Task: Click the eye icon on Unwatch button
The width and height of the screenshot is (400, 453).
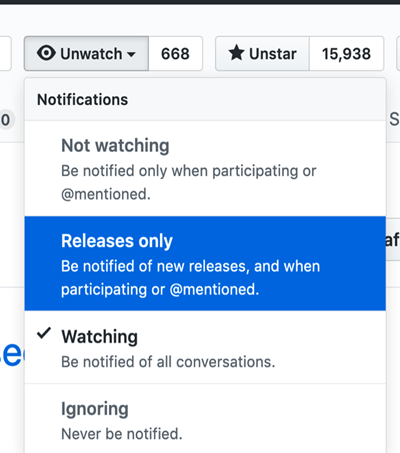Action: [46, 53]
